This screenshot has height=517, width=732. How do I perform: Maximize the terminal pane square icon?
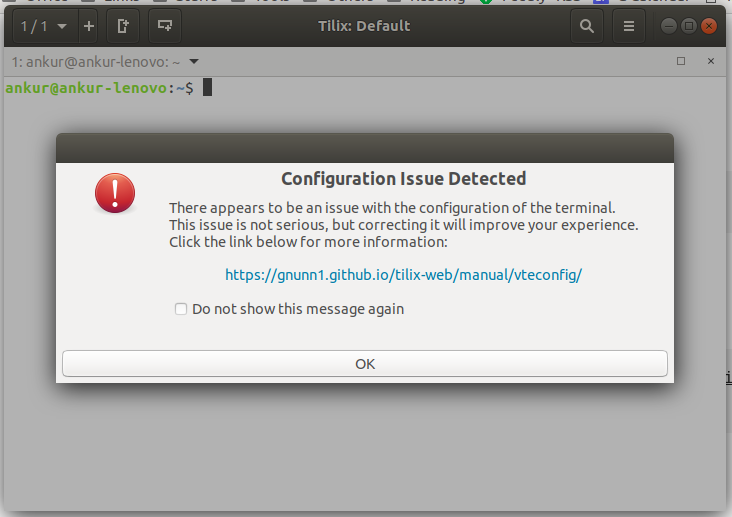click(x=681, y=61)
